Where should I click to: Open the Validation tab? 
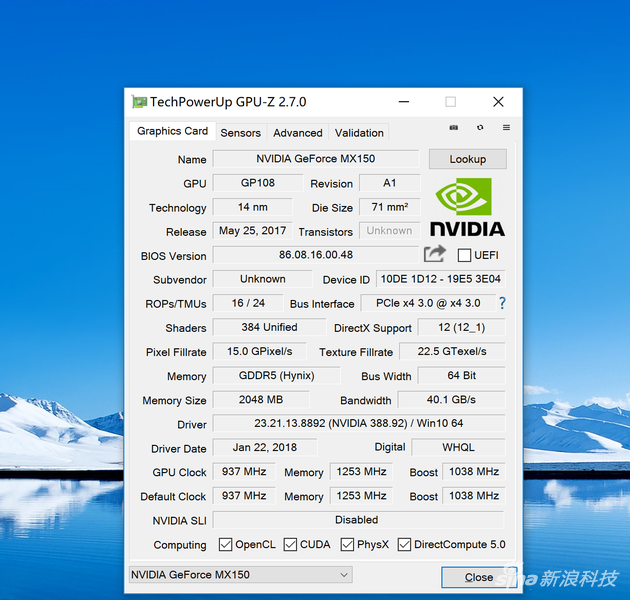pyautogui.click(x=359, y=133)
